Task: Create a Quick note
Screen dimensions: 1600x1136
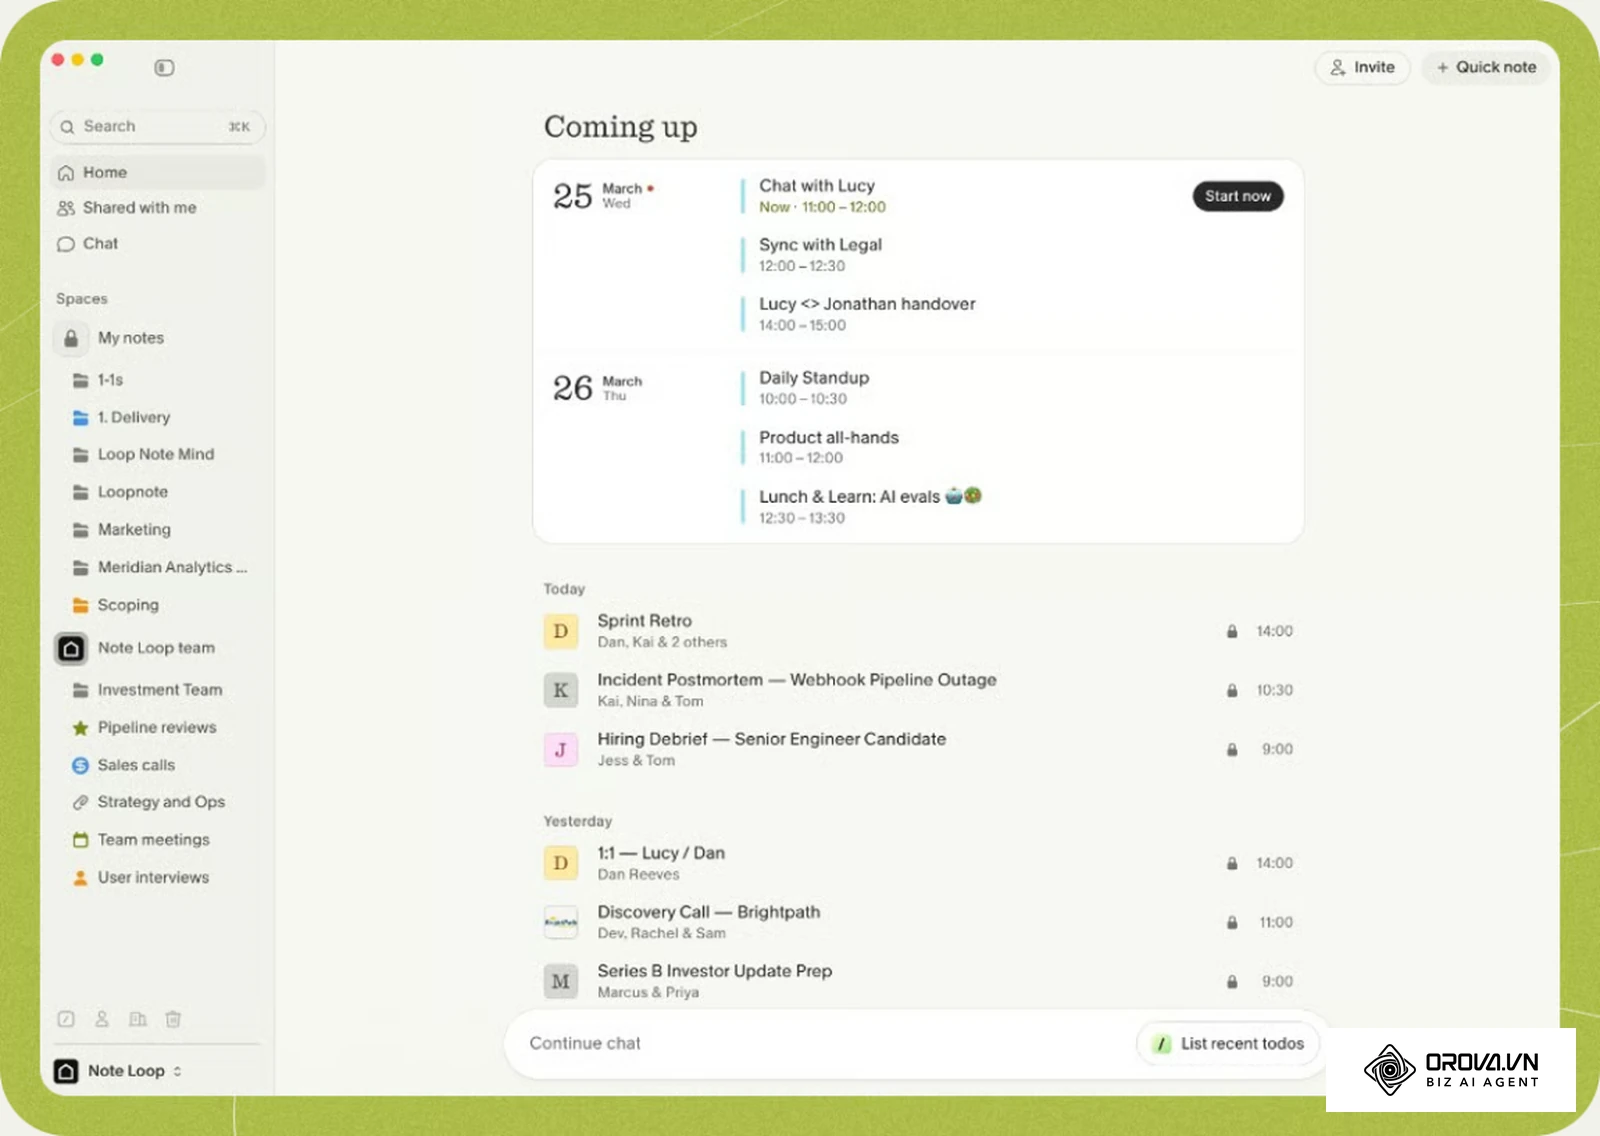Action: (x=1486, y=68)
